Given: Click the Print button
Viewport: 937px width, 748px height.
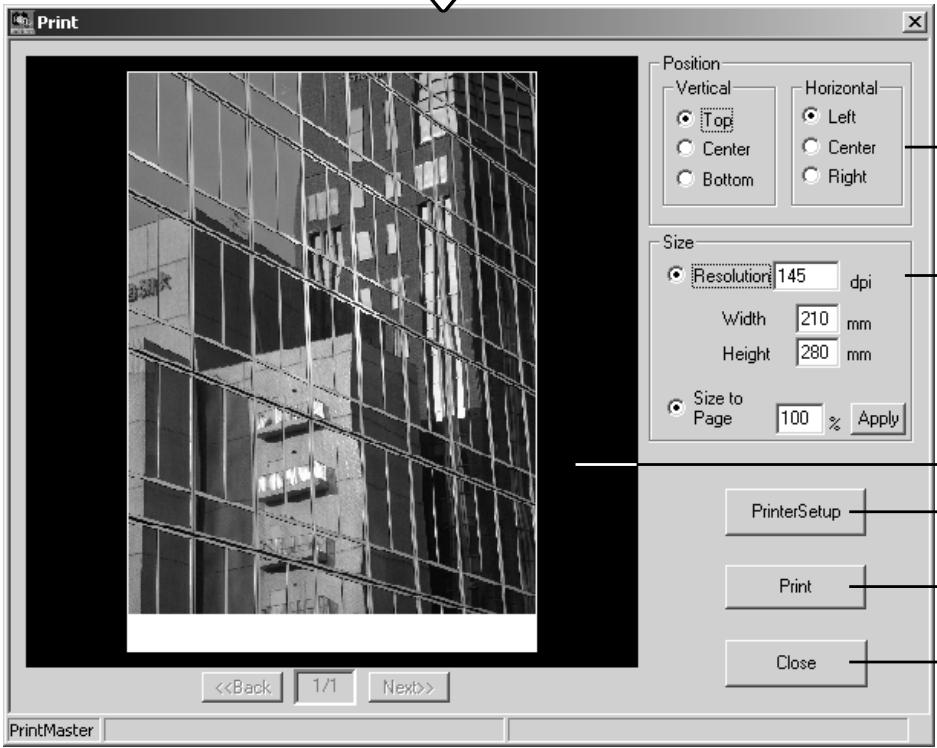Looking at the screenshot, I should point(795,587).
